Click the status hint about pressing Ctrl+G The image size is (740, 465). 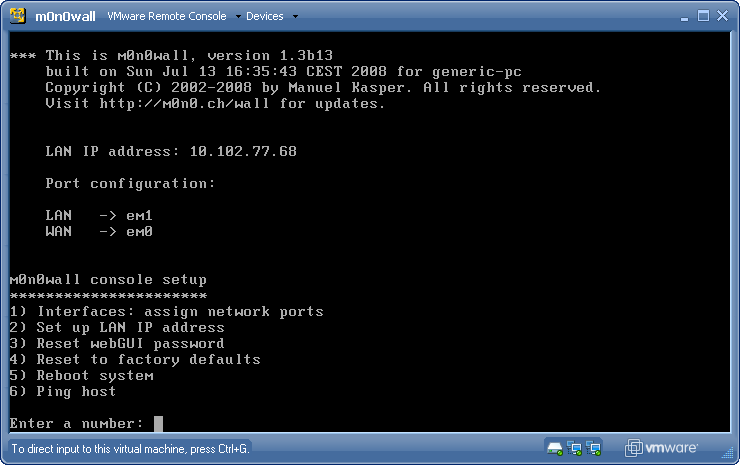click(x=130, y=448)
